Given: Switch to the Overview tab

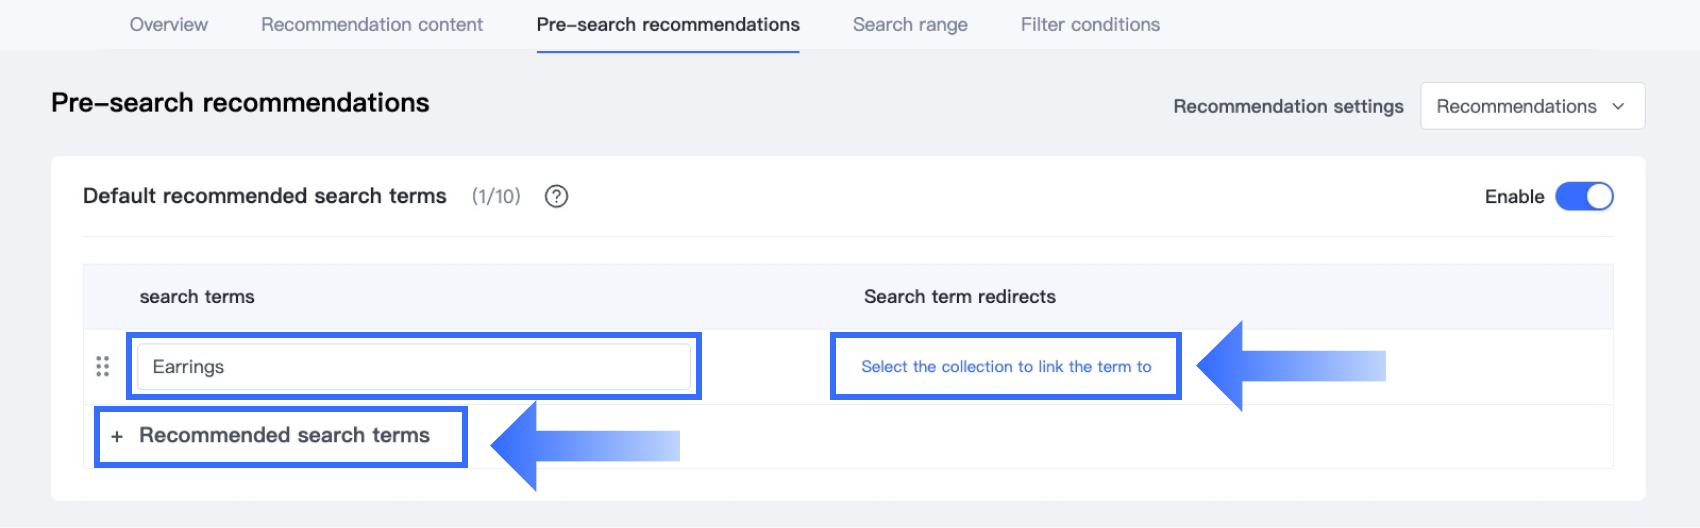Looking at the screenshot, I should 169,25.
